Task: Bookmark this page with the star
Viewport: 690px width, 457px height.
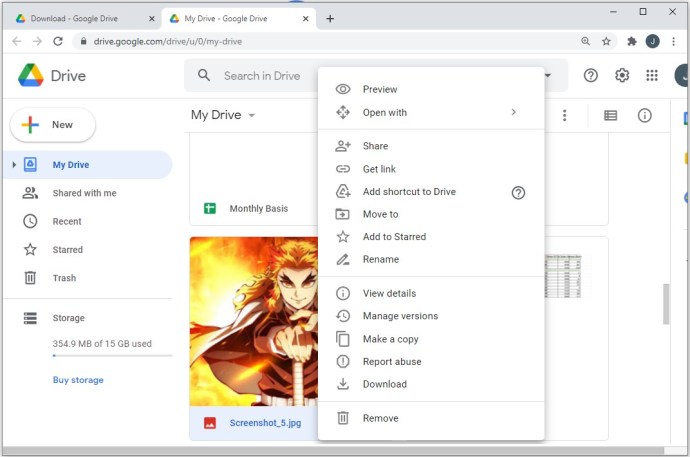Action: pyautogui.click(x=606, y=41)
